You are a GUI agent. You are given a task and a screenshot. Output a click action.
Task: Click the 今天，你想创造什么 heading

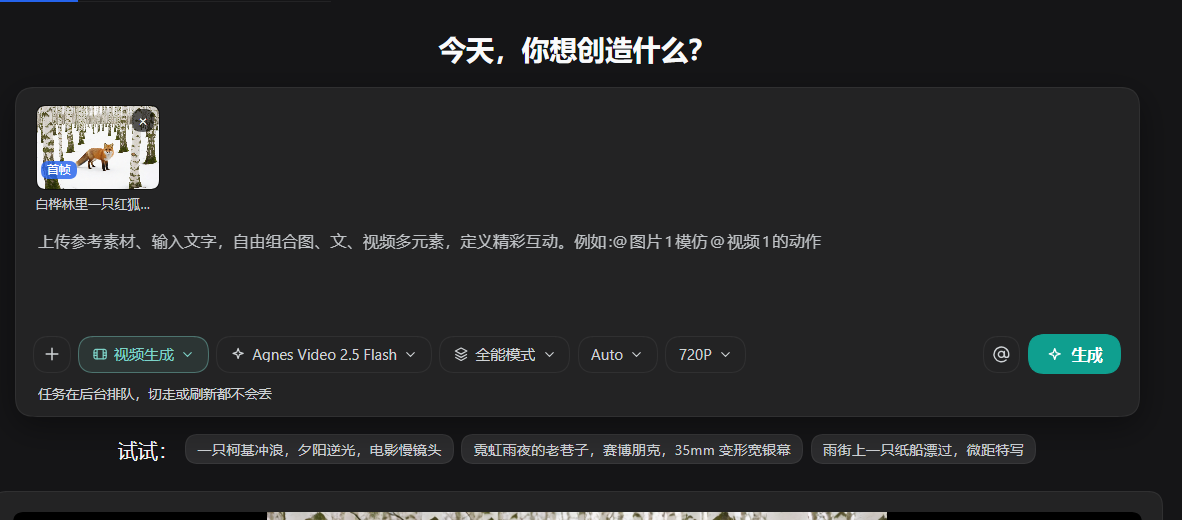571,51
